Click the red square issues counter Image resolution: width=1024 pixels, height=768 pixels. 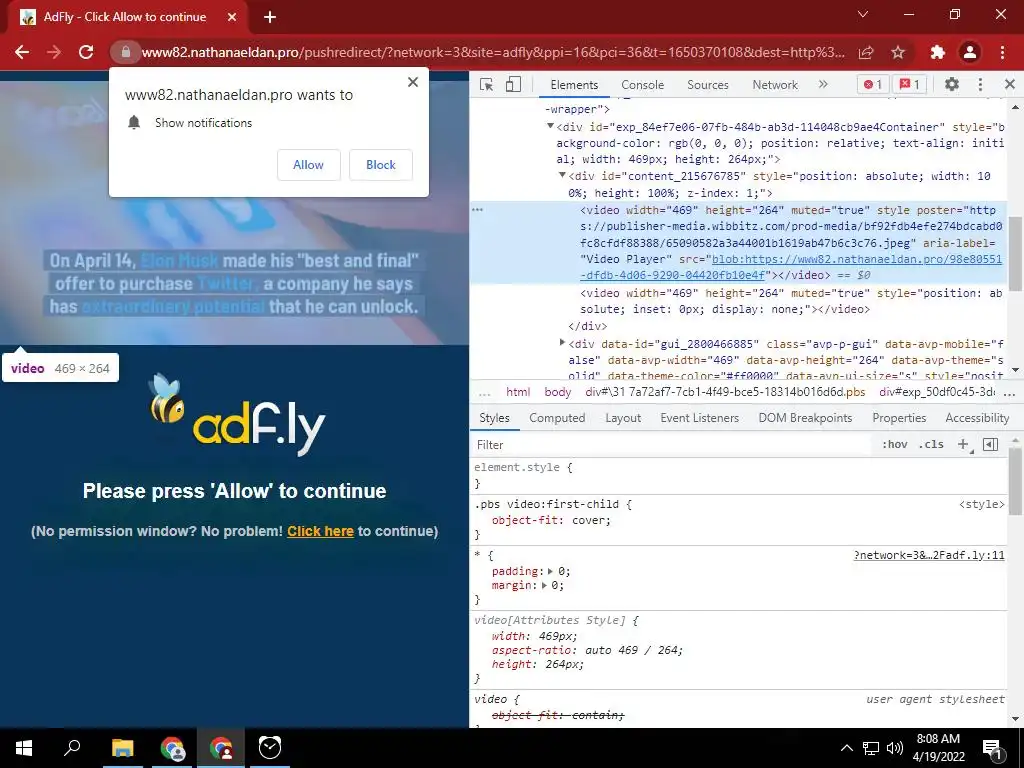point(910,84)
